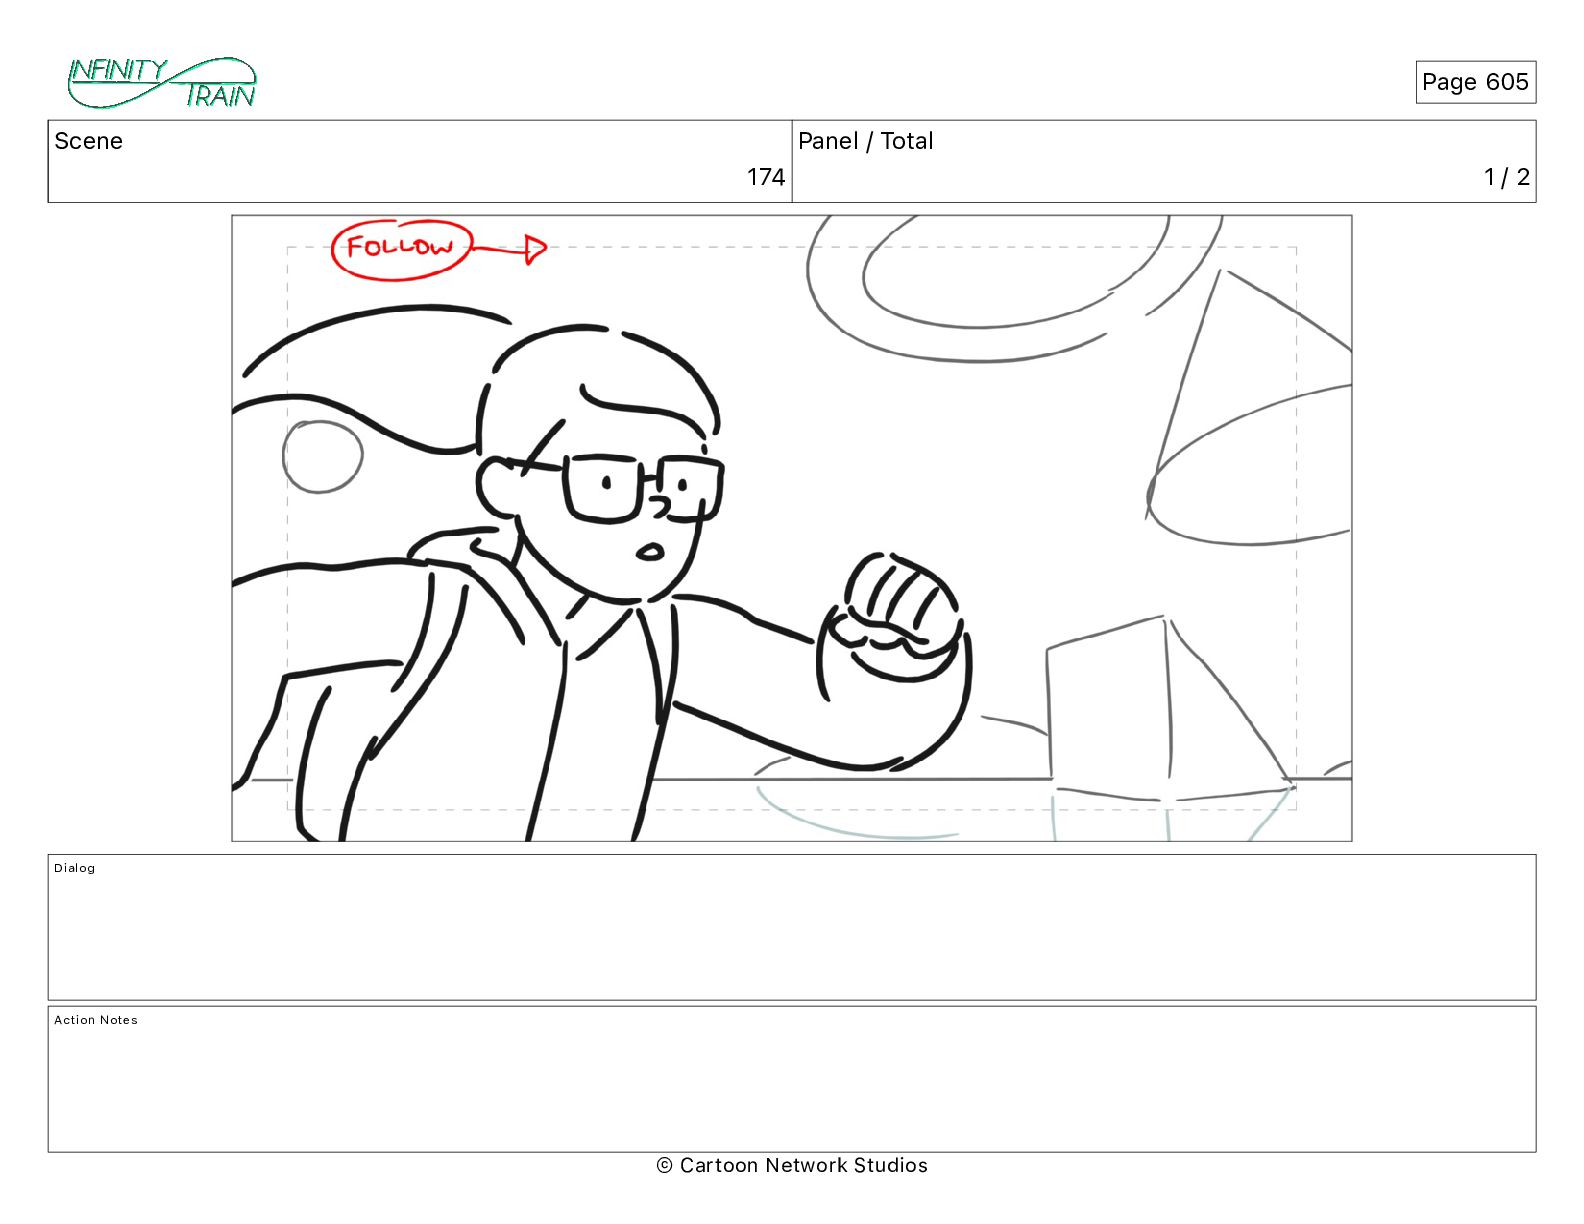Click inside the Dialog box
Screen dimensions: 1584x1224
pos(792,927)
